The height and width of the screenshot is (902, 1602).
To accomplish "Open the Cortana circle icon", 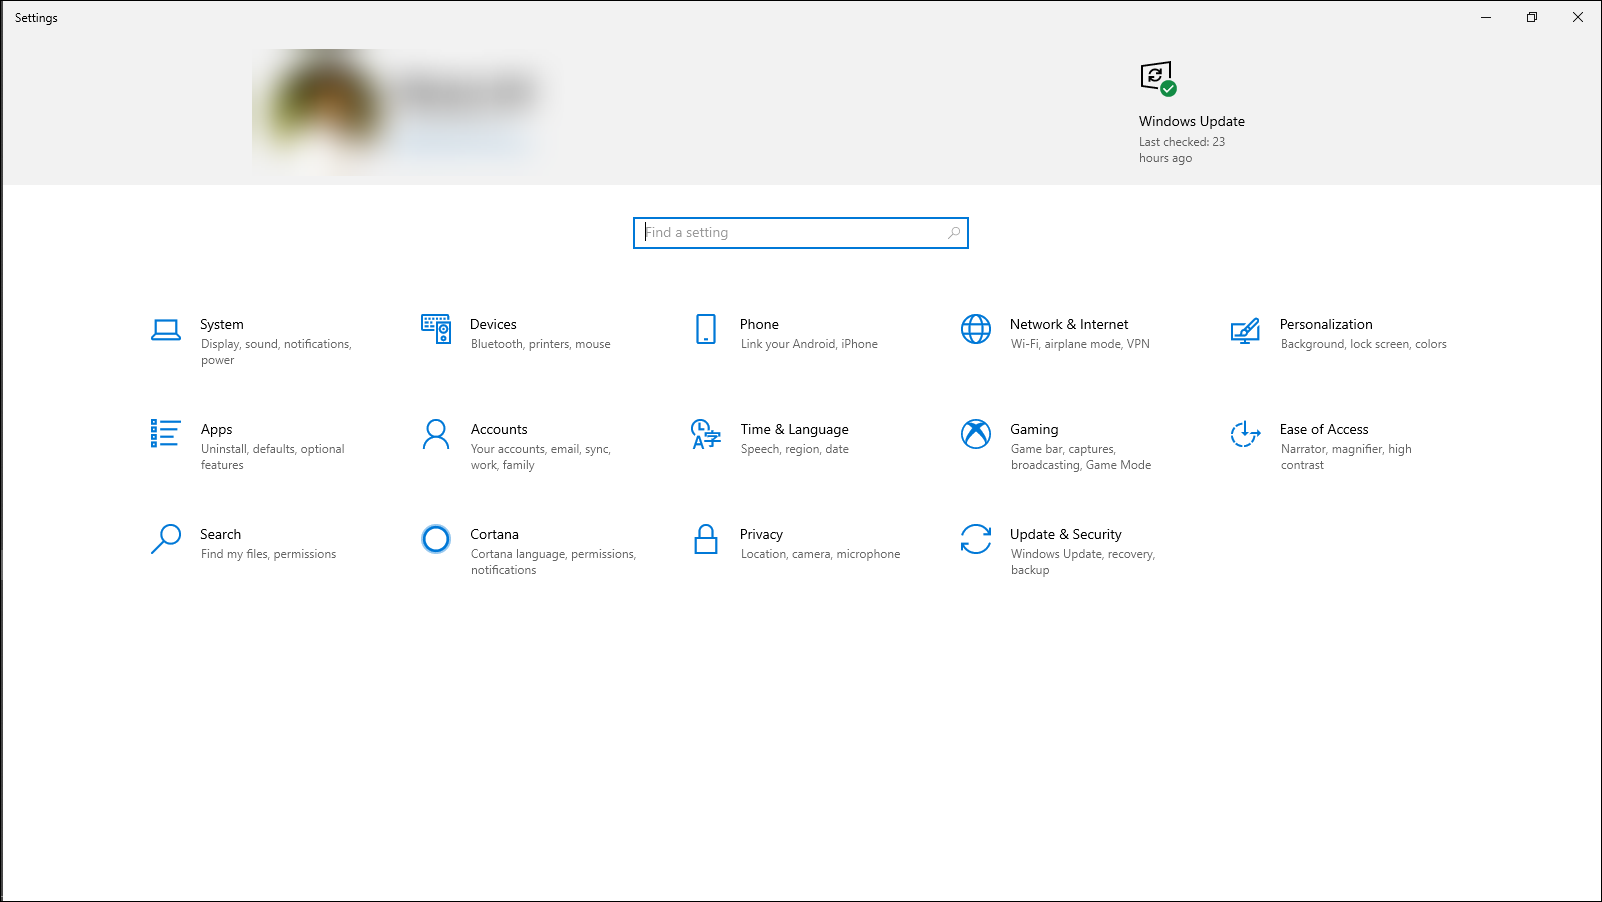I will click(436, 539).
